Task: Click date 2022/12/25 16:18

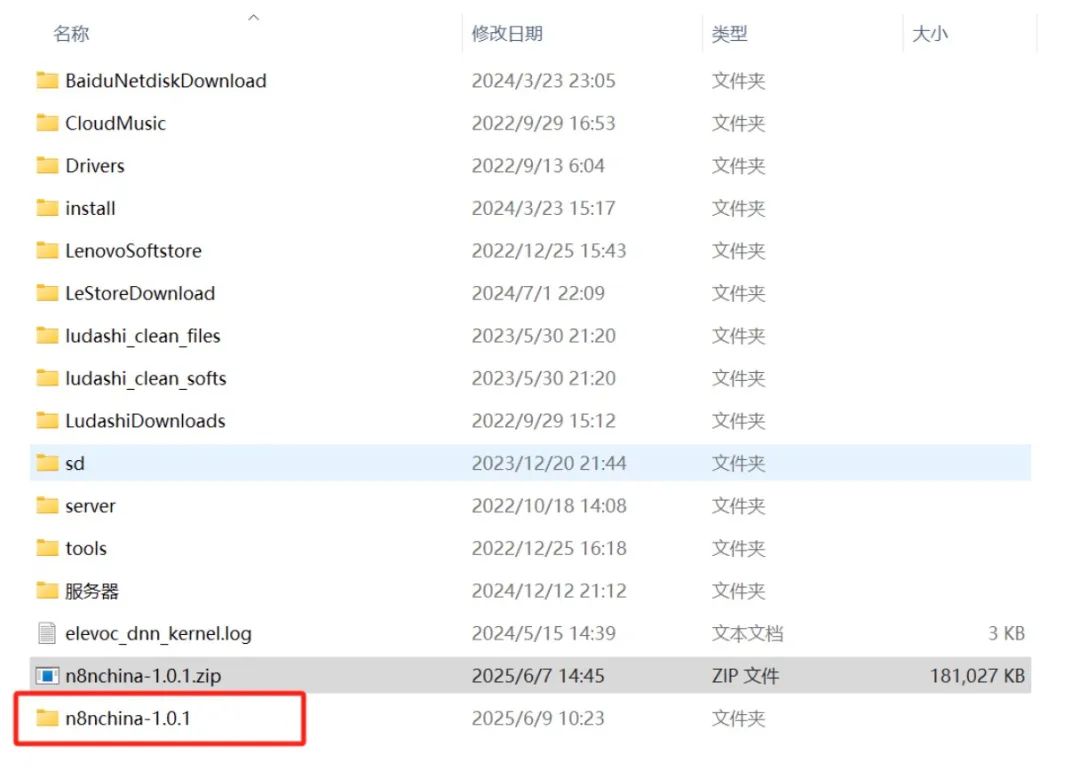Action: coord(549,548)
